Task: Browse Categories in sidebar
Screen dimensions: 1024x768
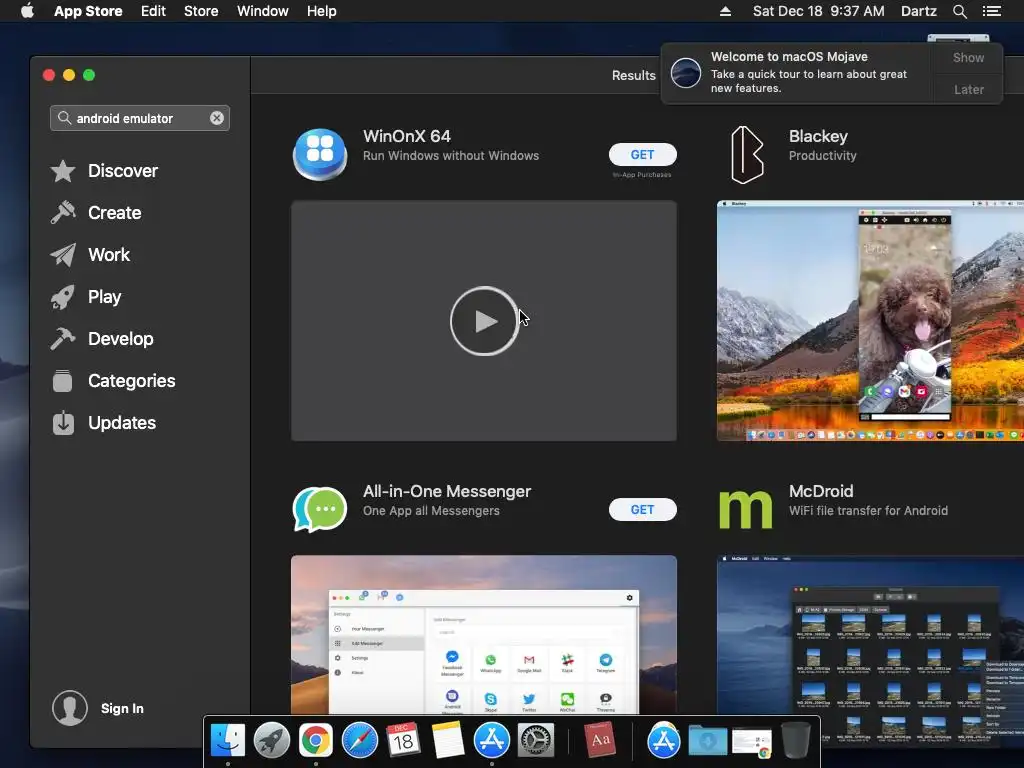Action: [113, 381]
